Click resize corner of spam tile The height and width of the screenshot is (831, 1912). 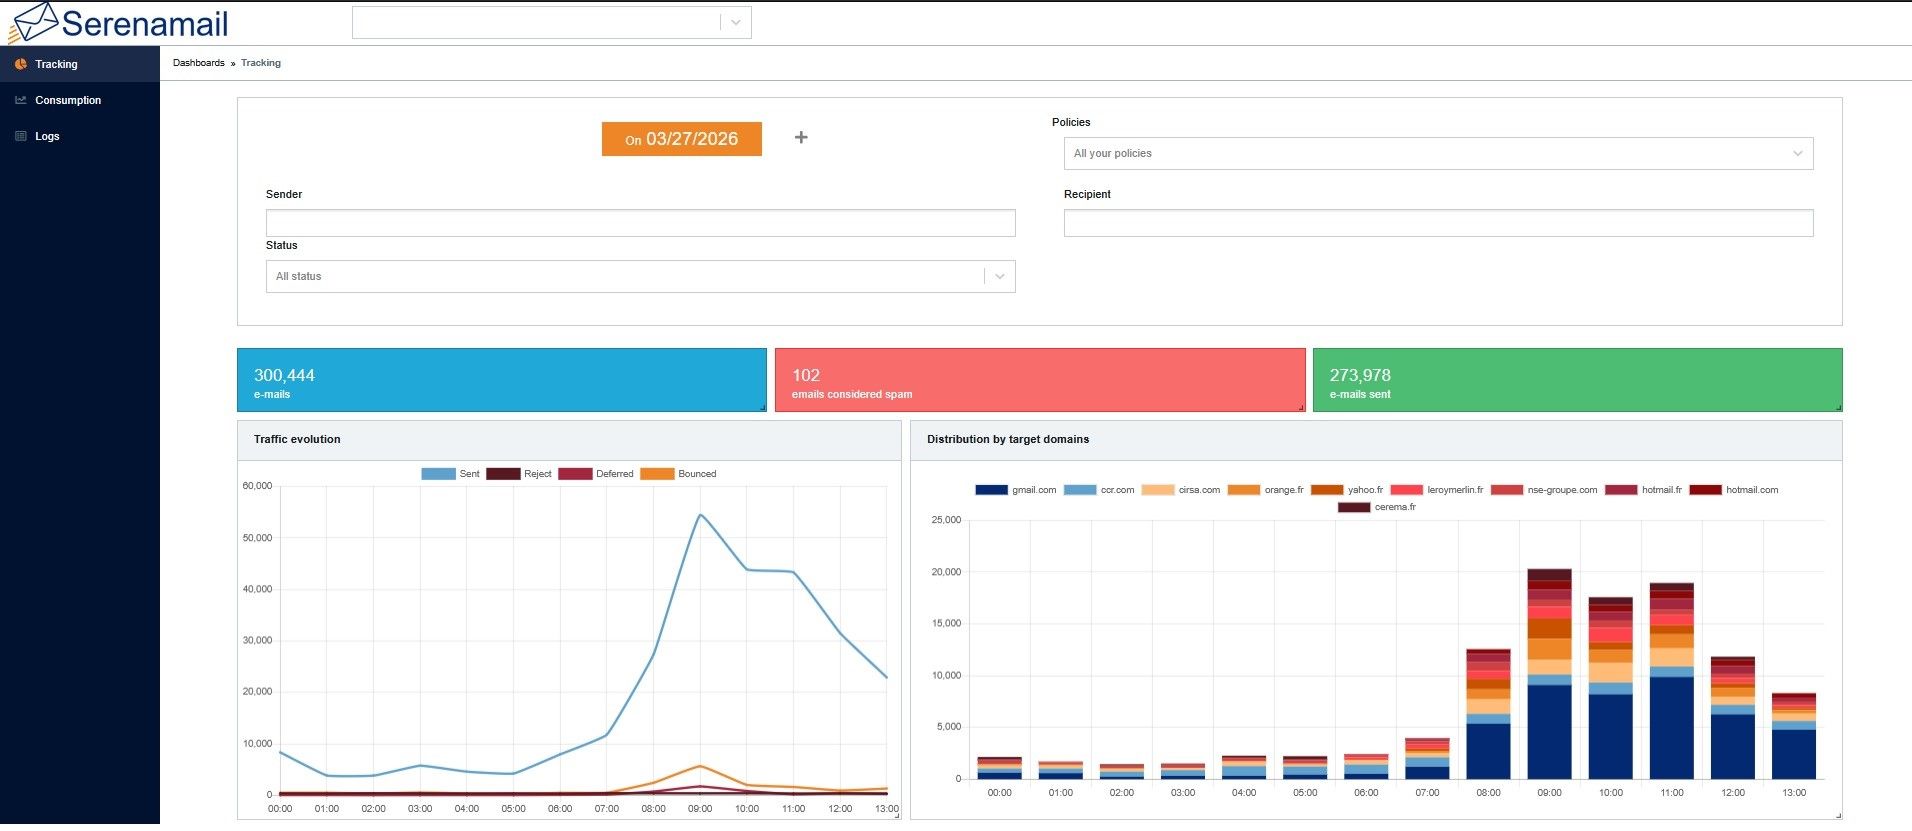click(x=1301, y=407)
